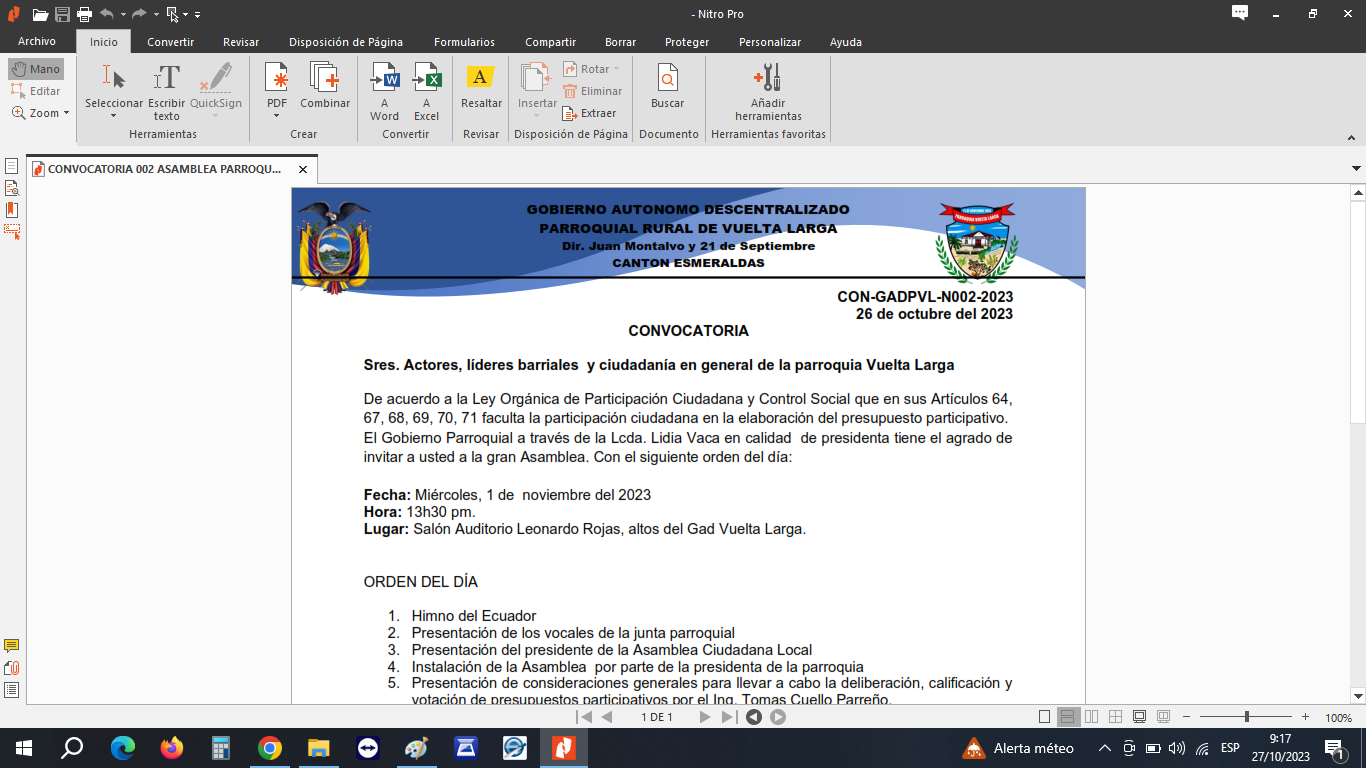This screenshot has width=1366, height=768.
Task: Expand the Zoom dropdown
Action: [66, 113]
